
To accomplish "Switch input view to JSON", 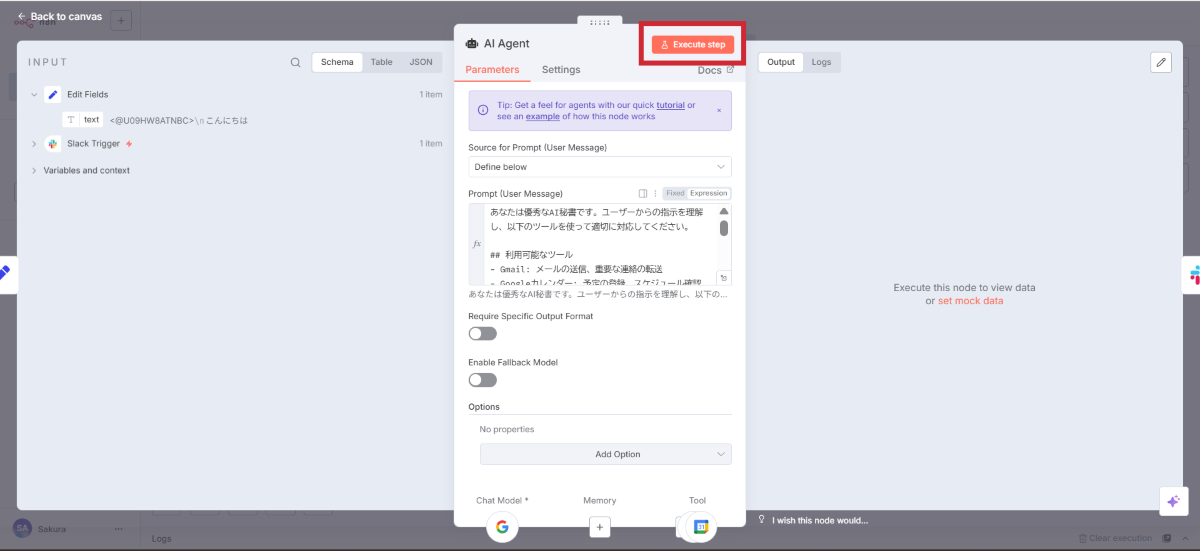I will coord(421,62).
